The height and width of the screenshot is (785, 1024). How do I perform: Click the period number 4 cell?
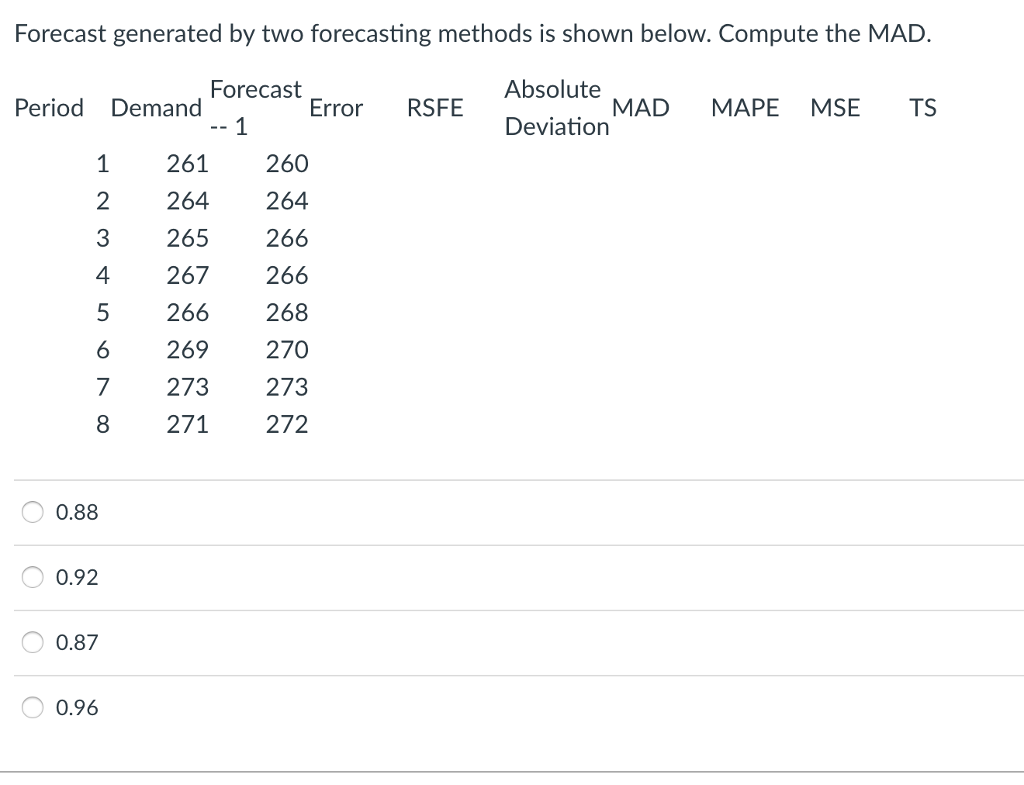[x=102, y=276]
